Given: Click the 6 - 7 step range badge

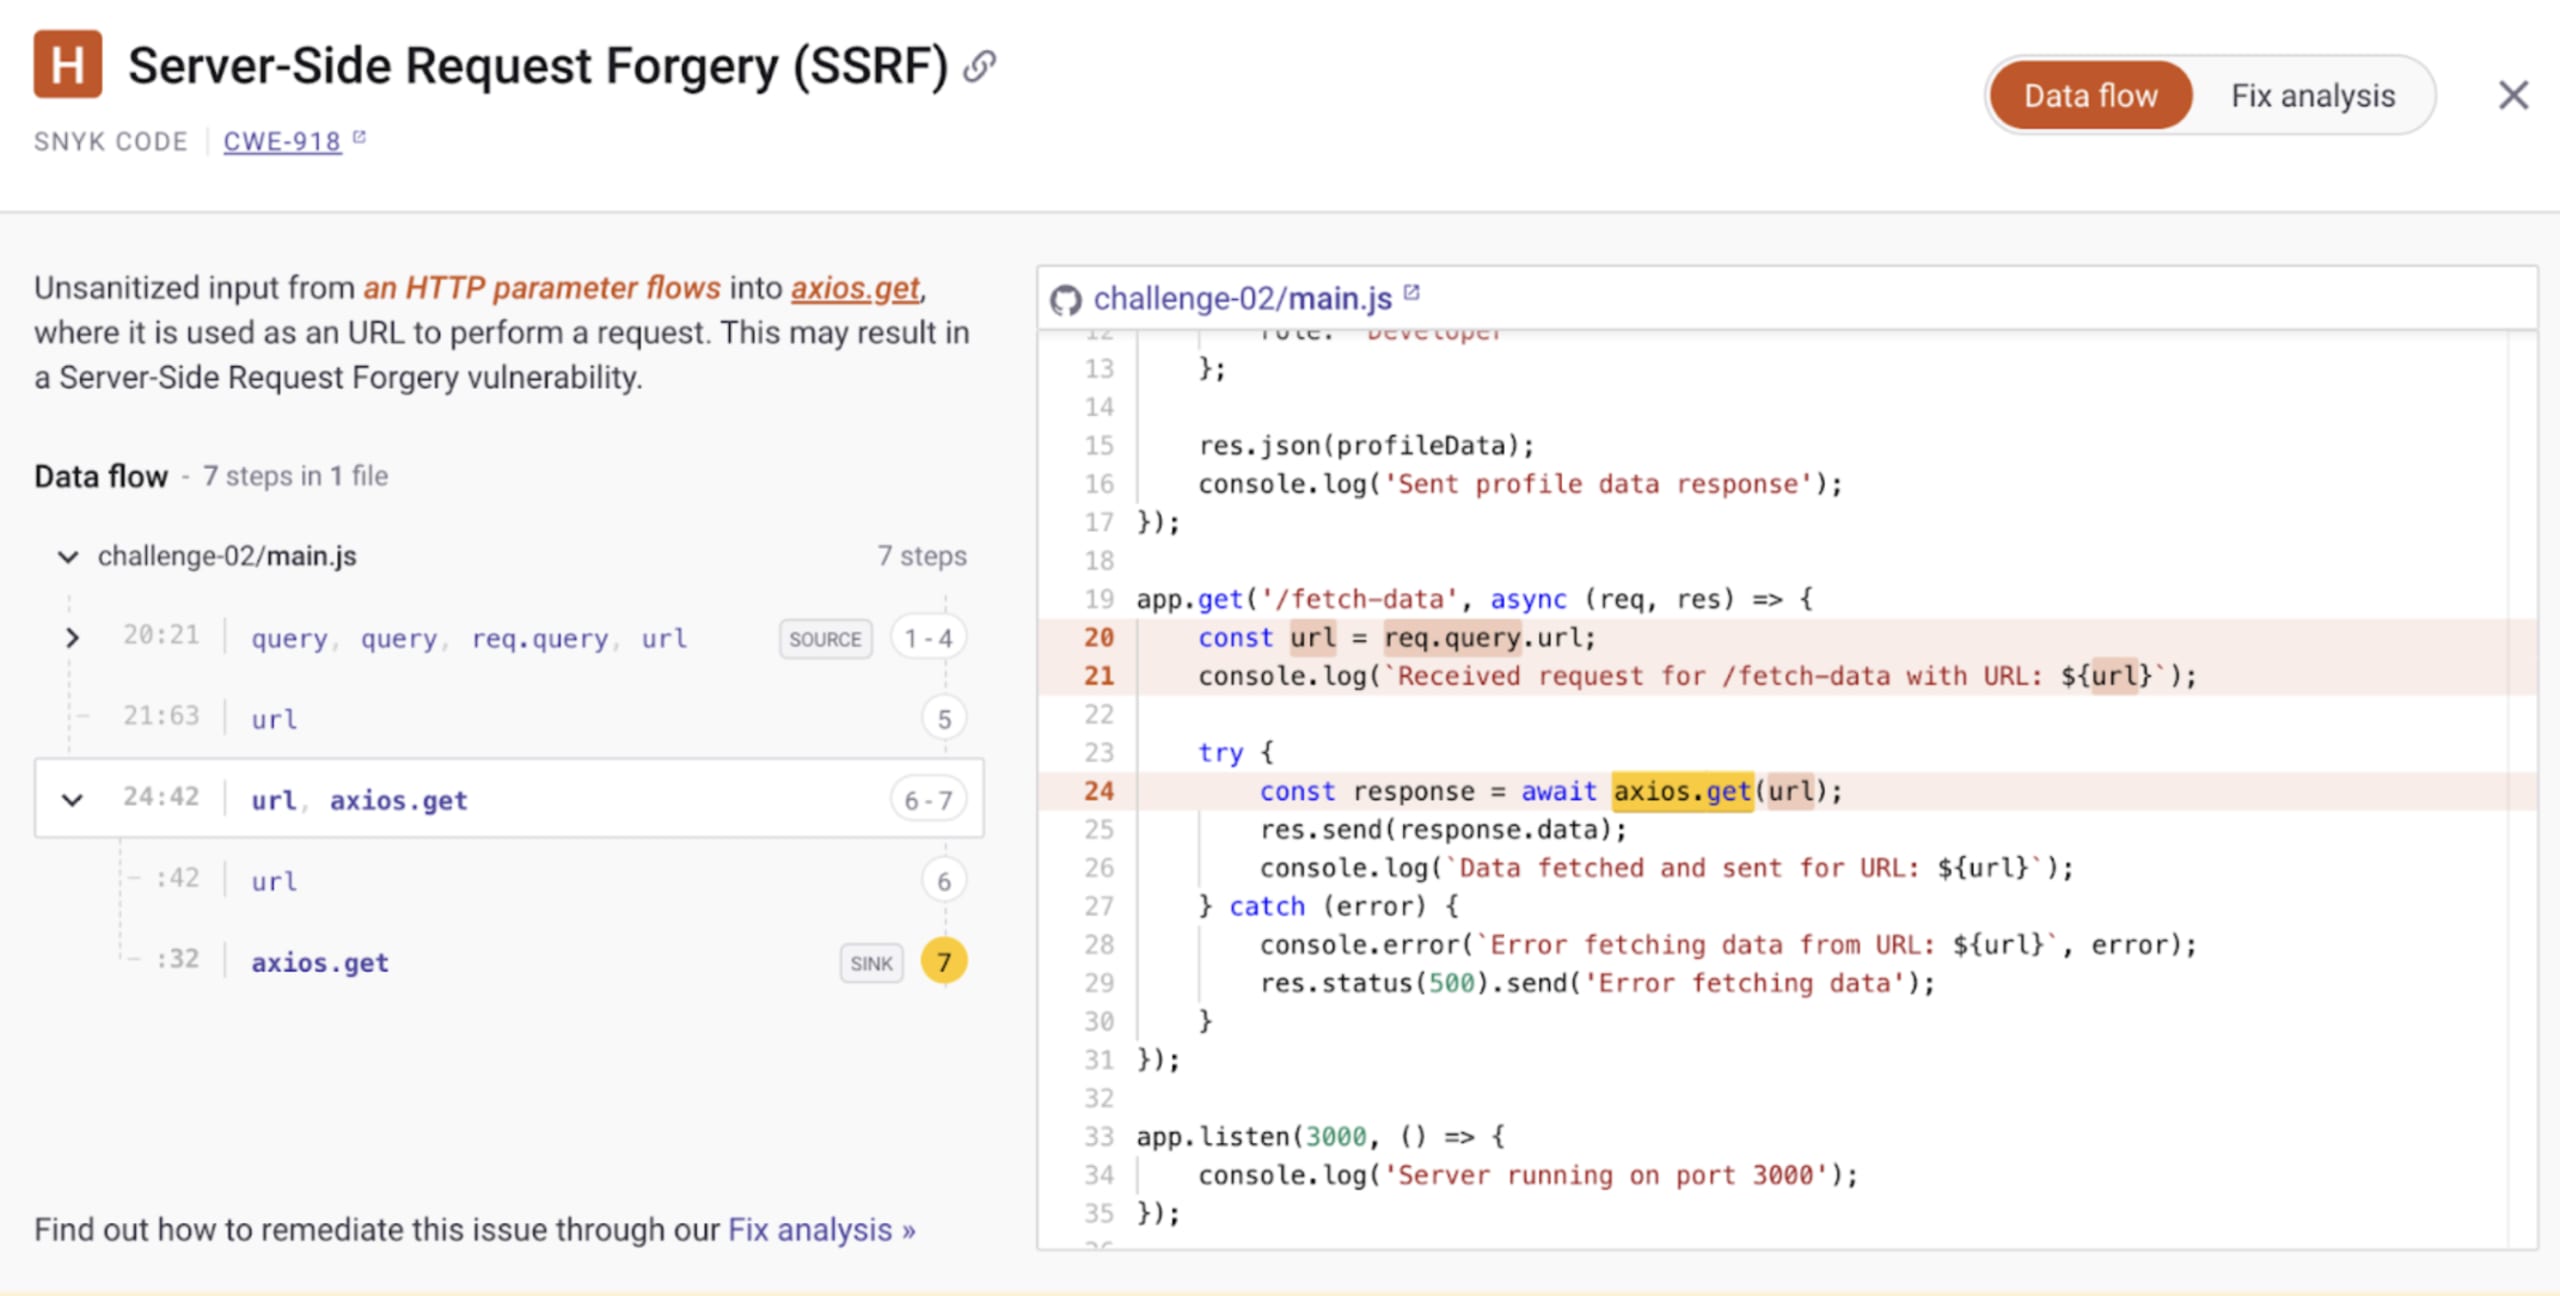Looking at the screenshot, I should pyautogui.click(x=928, y=800).
